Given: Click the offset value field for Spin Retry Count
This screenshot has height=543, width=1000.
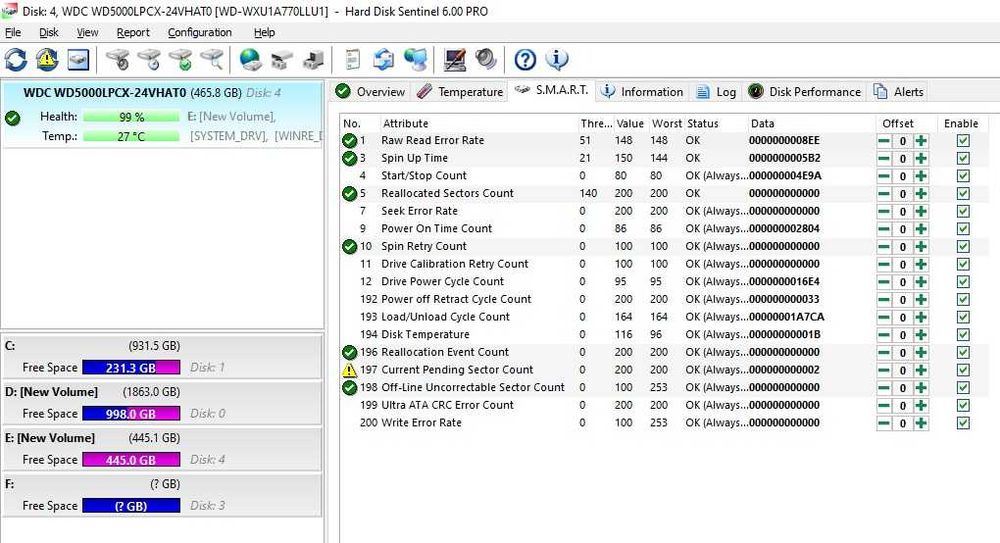Looking at the screenshot, I should [902, 247].
